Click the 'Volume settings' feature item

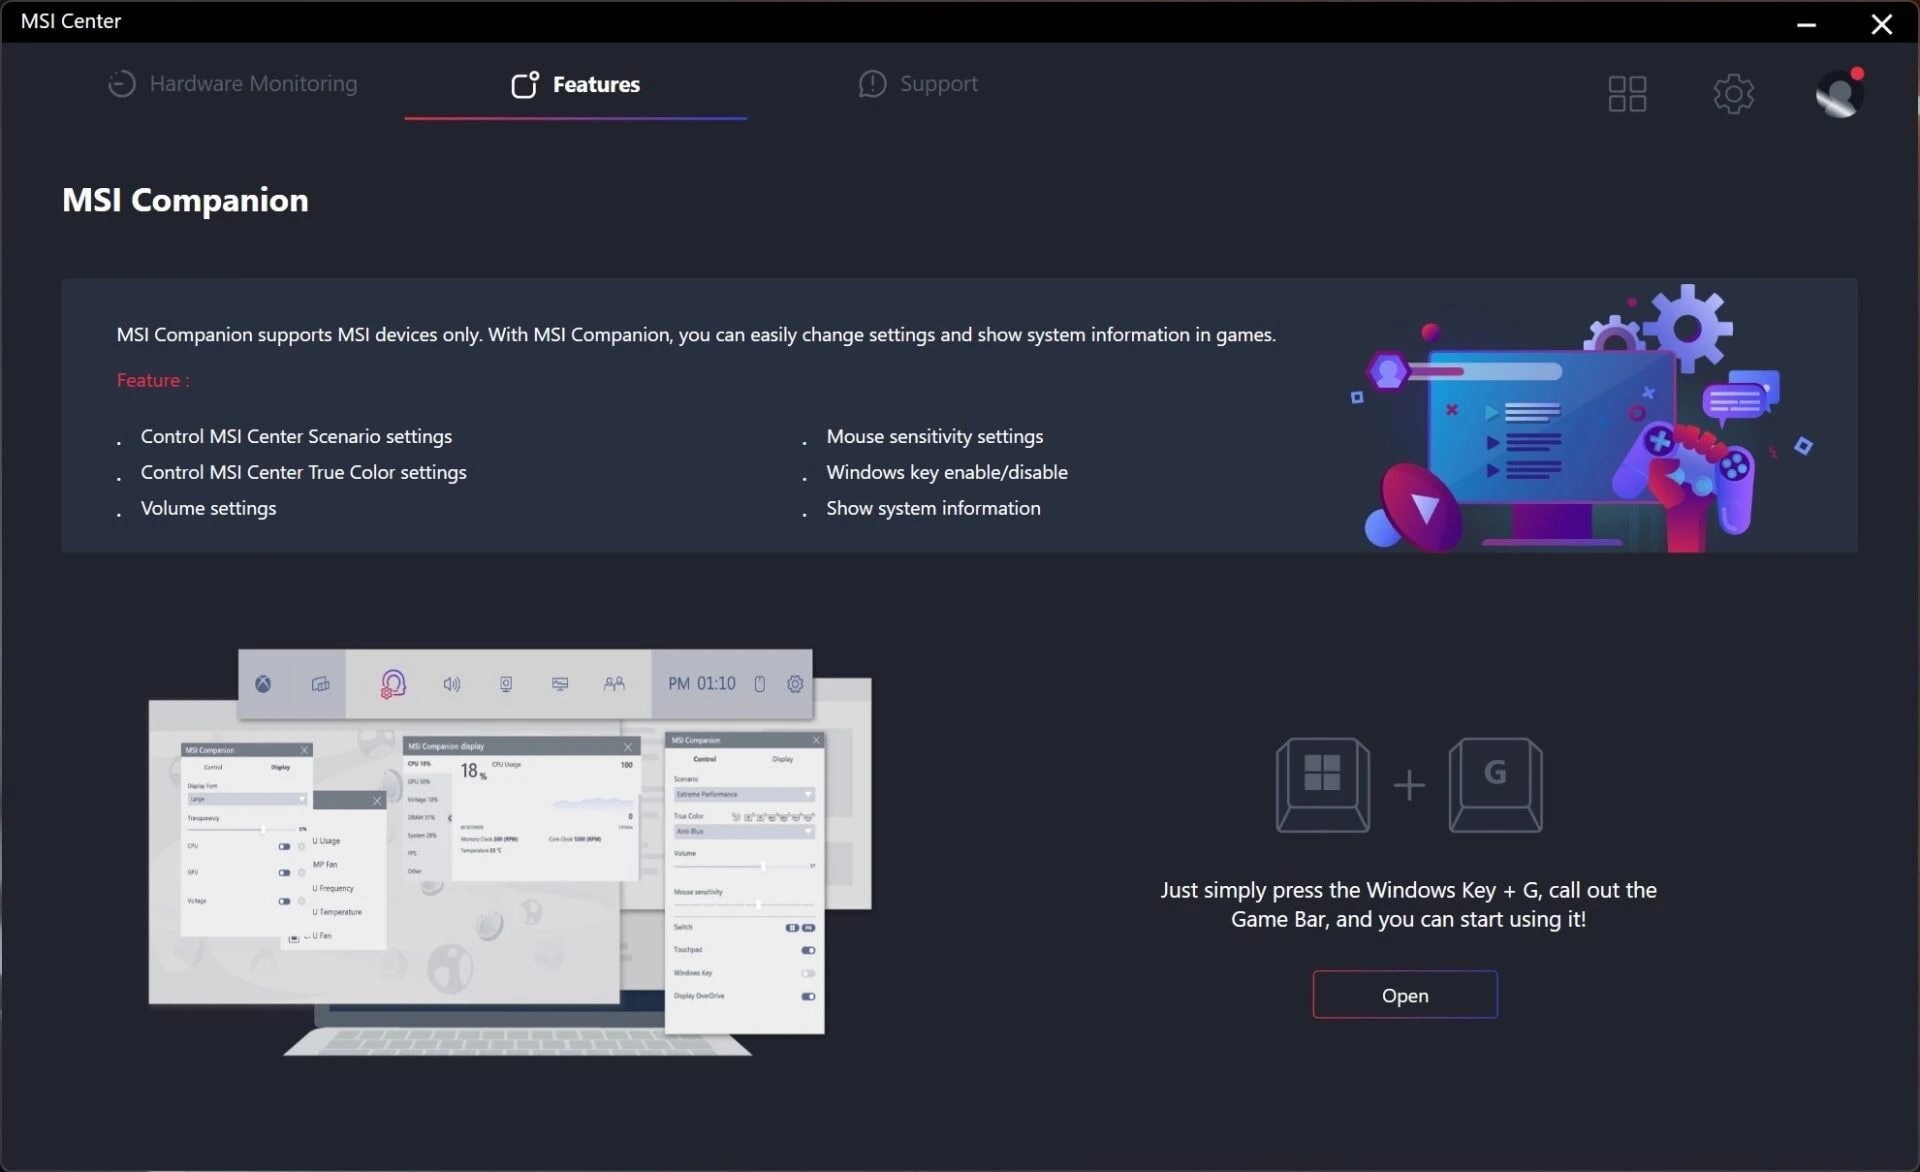coord(208,508)
